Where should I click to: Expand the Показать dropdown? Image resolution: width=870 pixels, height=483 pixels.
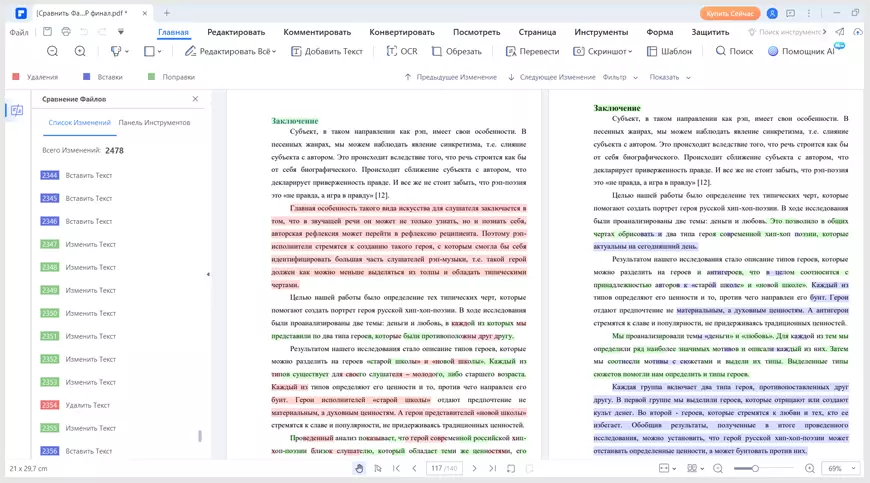(670, 77)
